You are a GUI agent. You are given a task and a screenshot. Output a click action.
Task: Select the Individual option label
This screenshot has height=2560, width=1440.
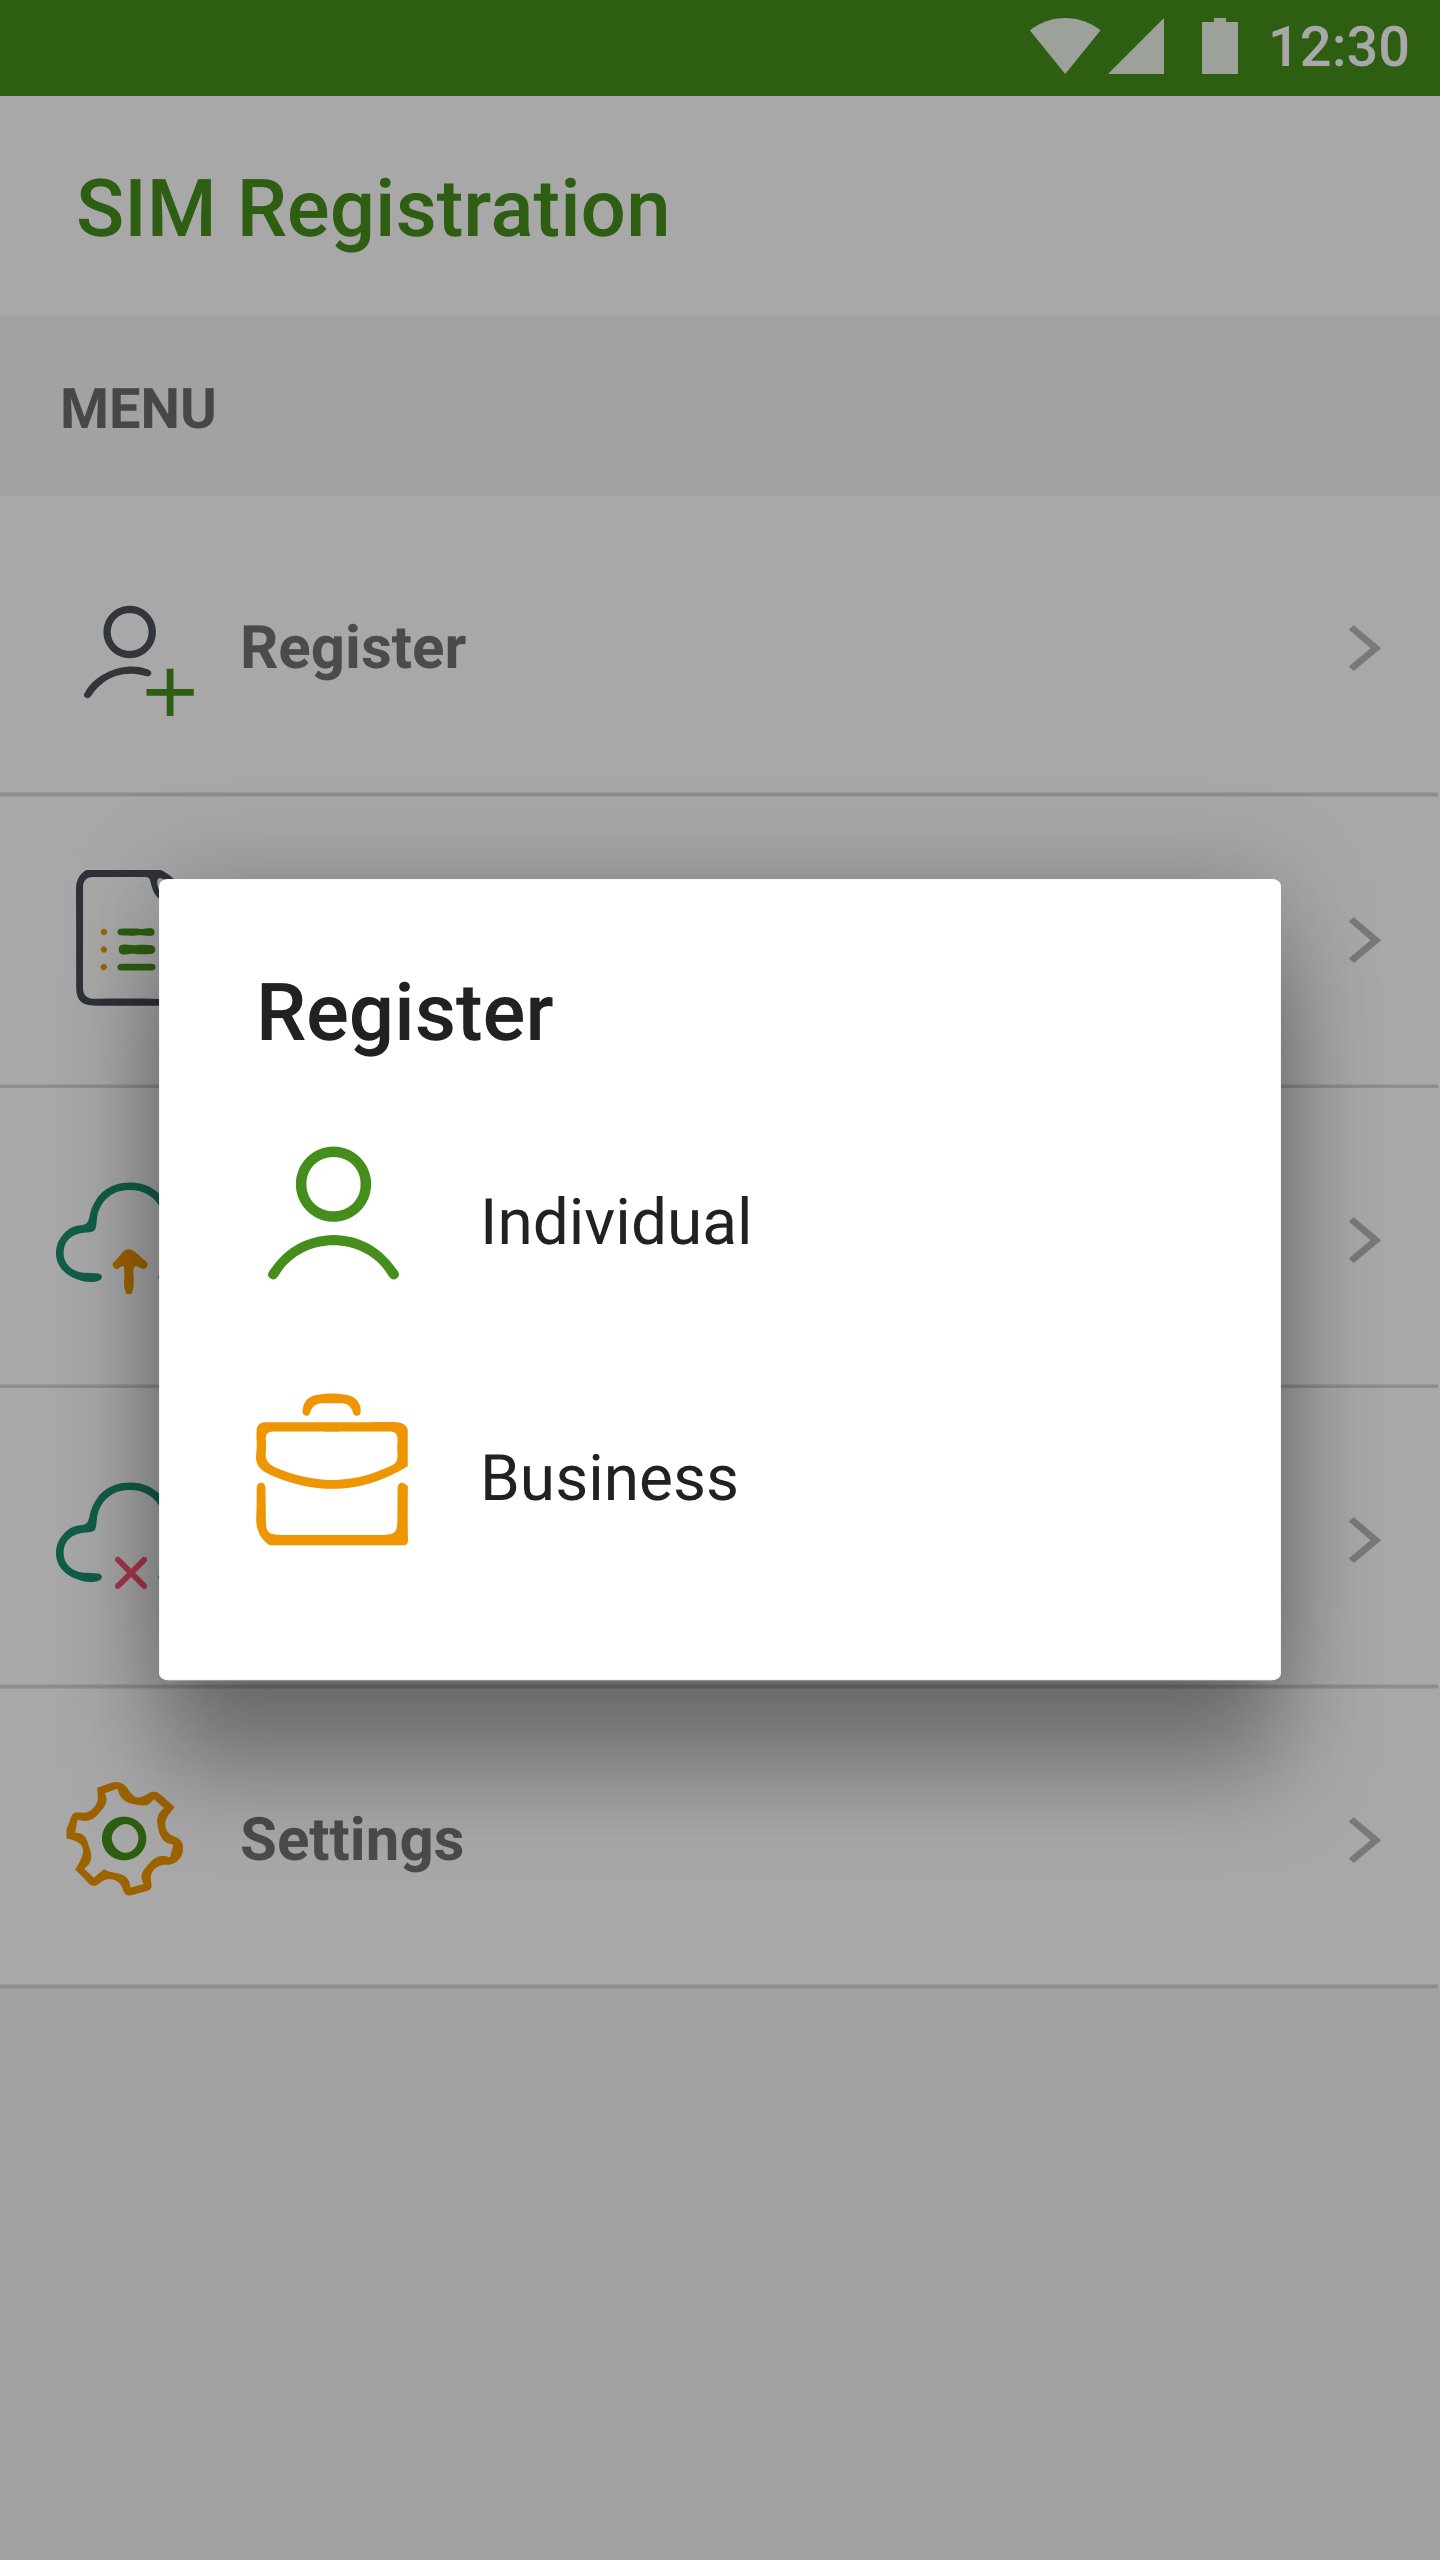pyautogui.click(x=615, y=1222)
